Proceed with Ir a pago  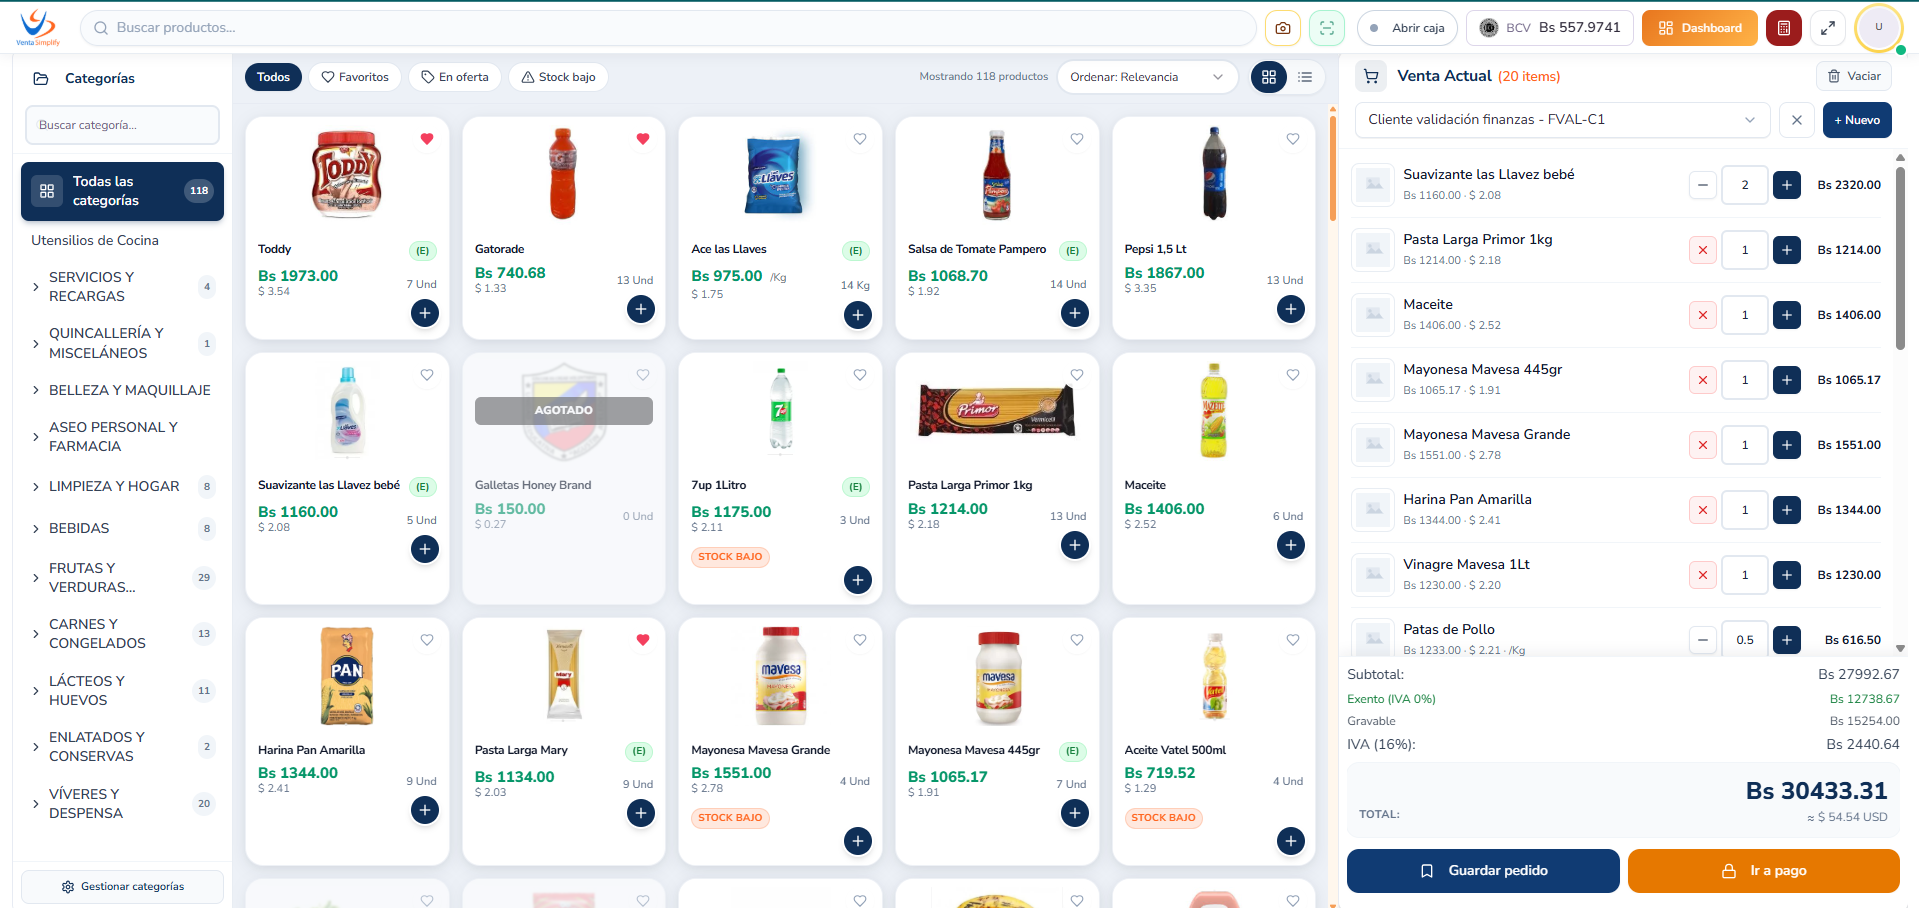[x=1764, y=871]
